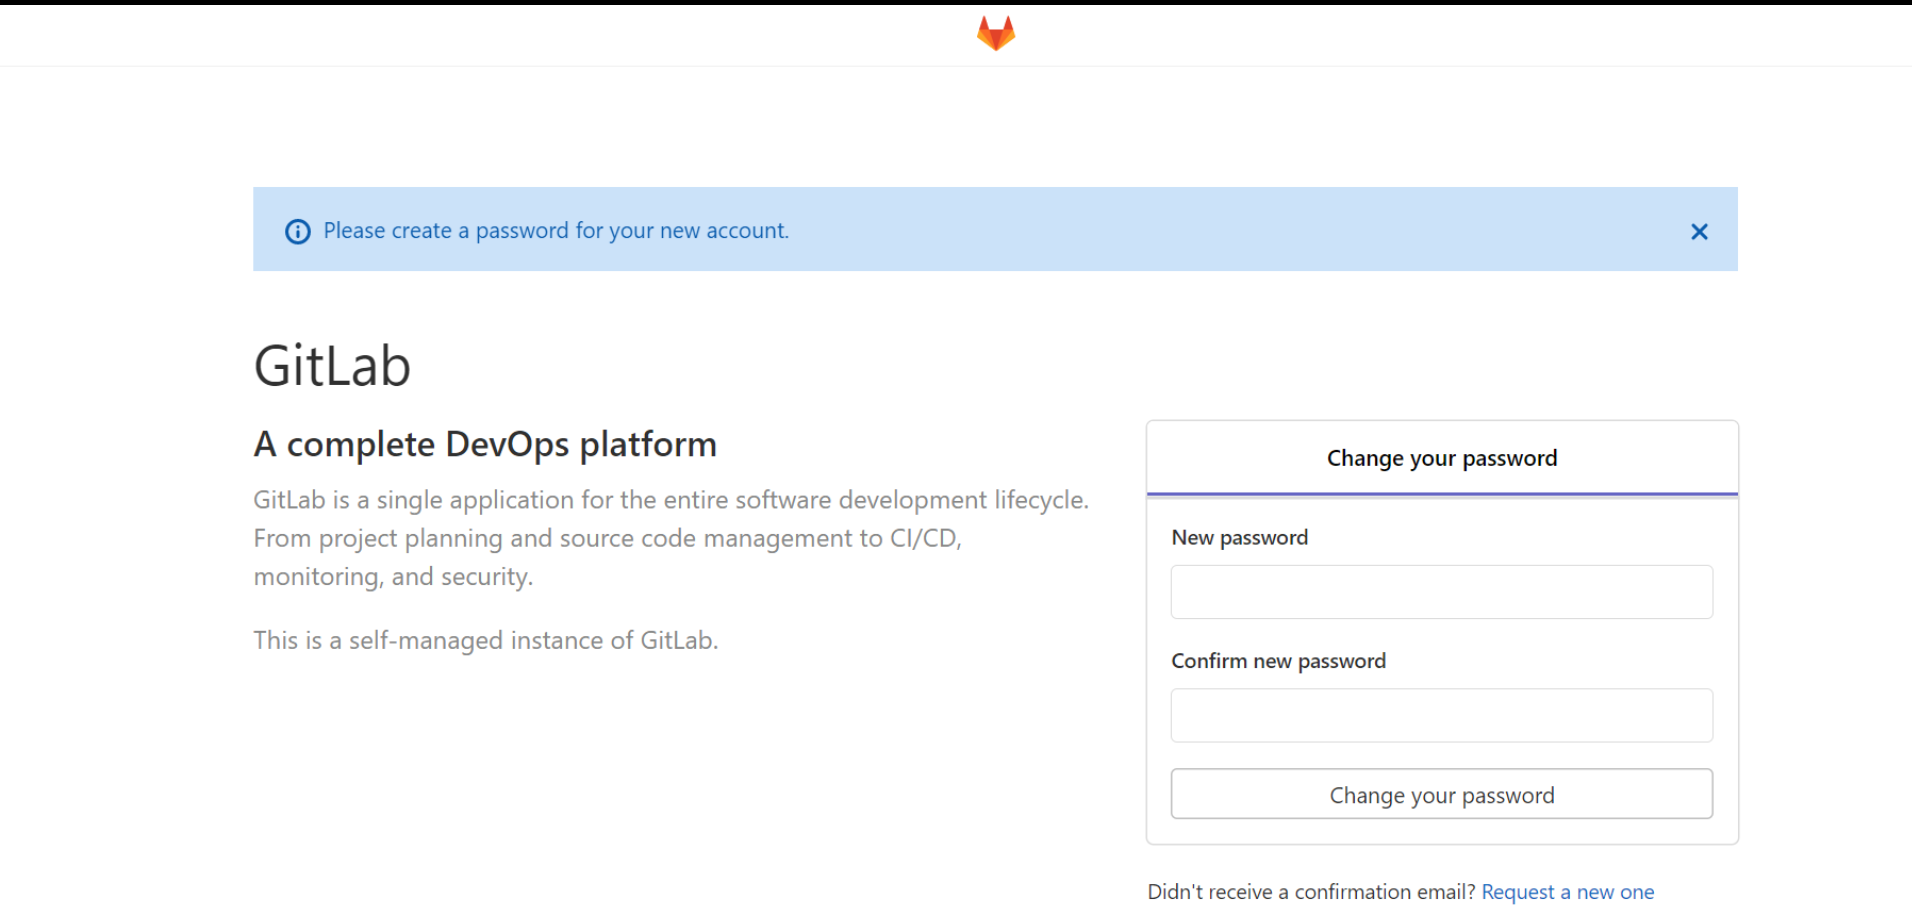This screenshot has height=909, width=1912.
Task: Select the Change your password tab header
Action: coord(1441,458)
